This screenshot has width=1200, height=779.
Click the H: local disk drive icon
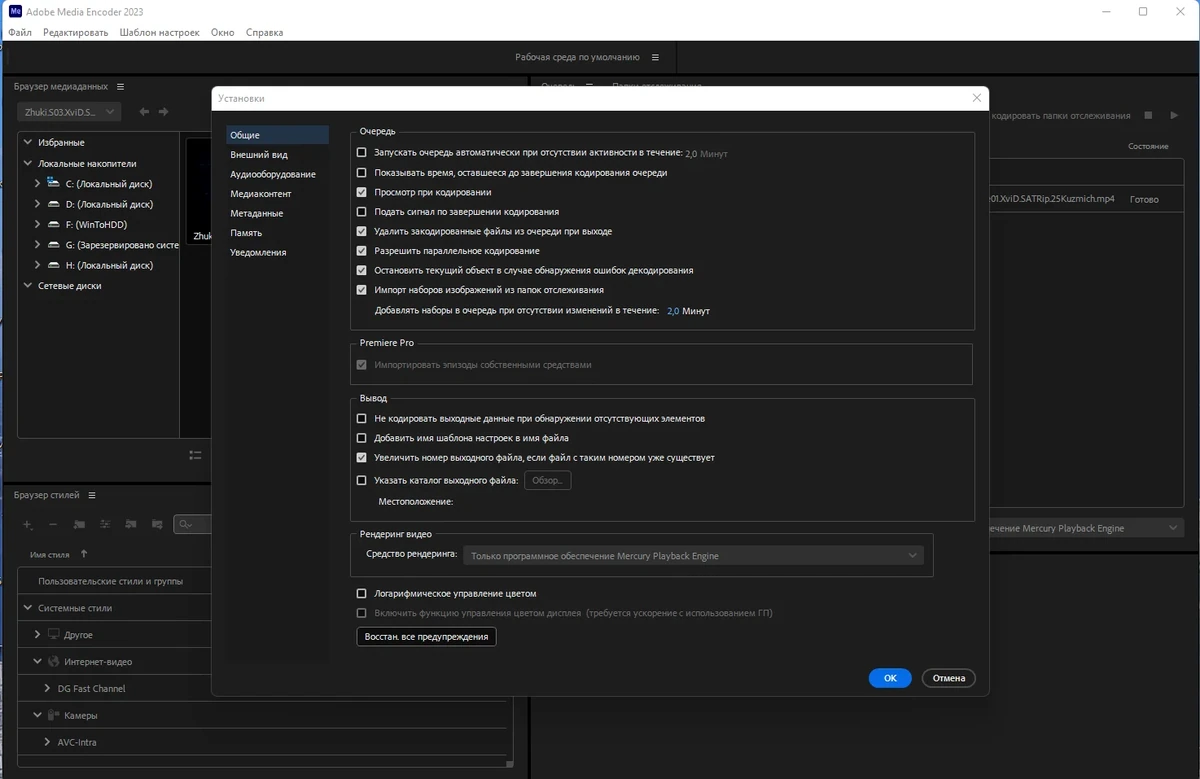coord(53,265)
